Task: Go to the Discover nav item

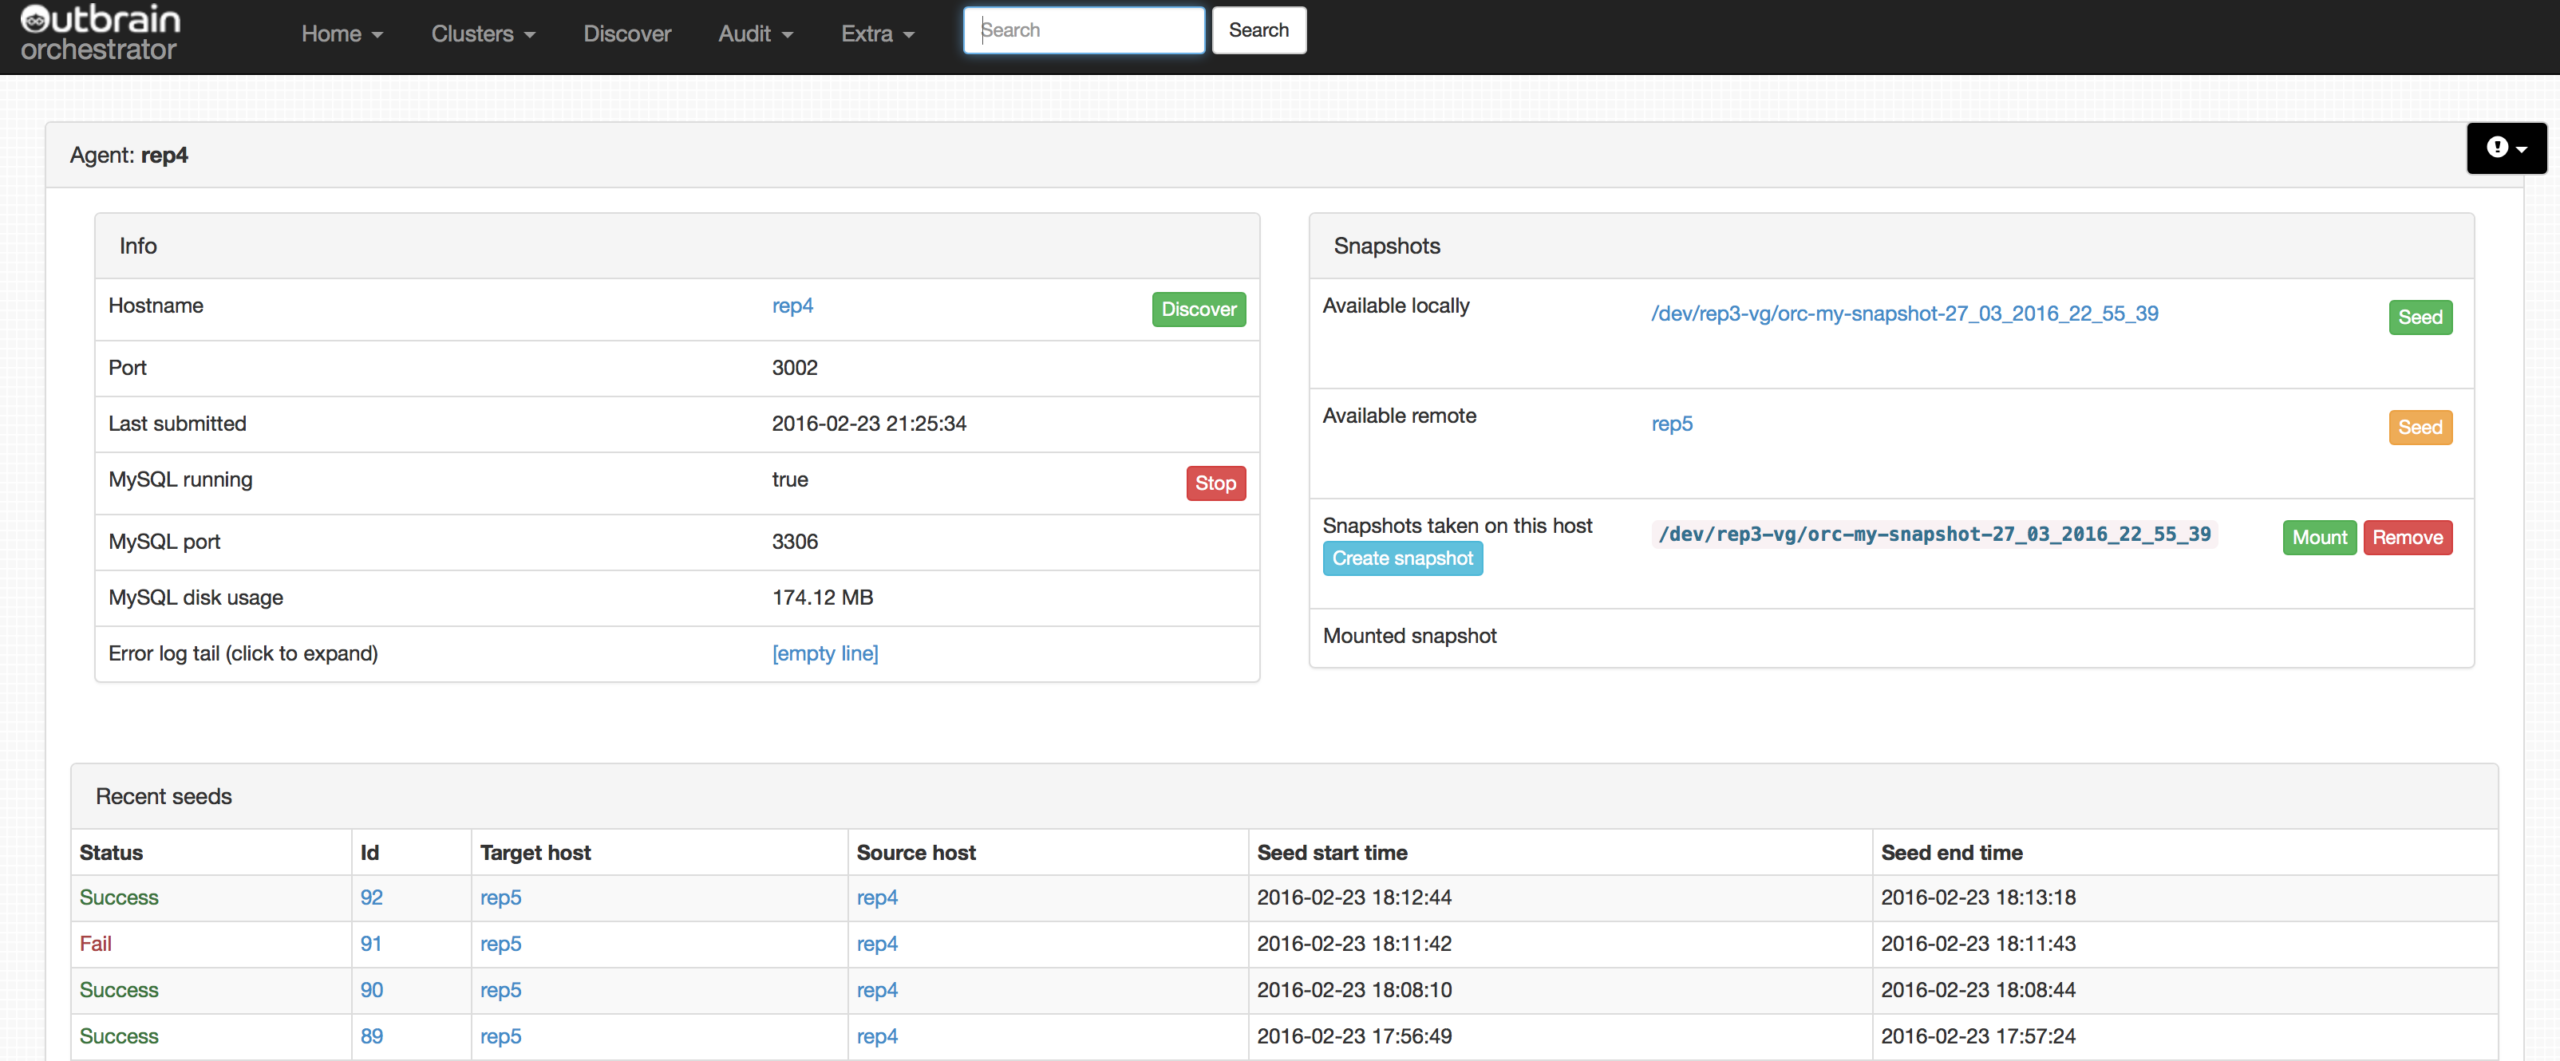Action: [x=627, y=34]
